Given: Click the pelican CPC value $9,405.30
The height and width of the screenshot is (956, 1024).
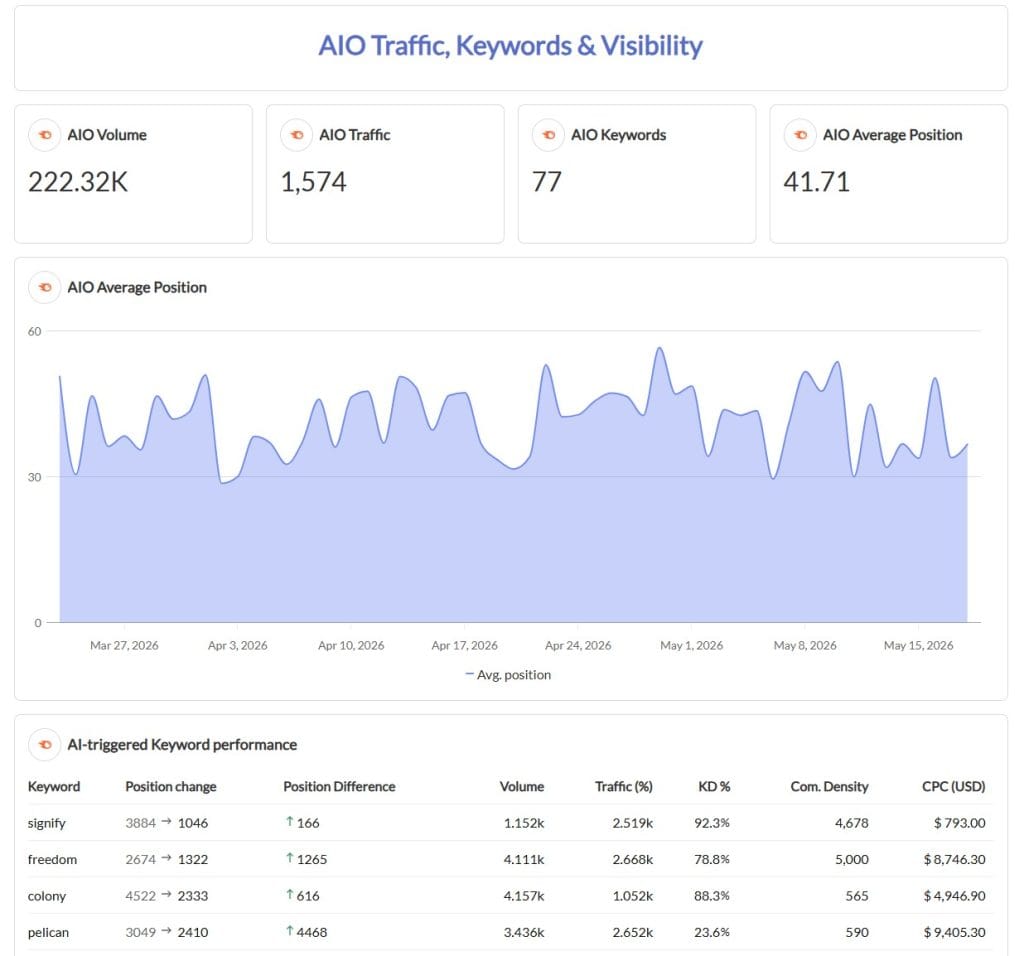Looking at the screenshot, I should click(x=954, y=932).
